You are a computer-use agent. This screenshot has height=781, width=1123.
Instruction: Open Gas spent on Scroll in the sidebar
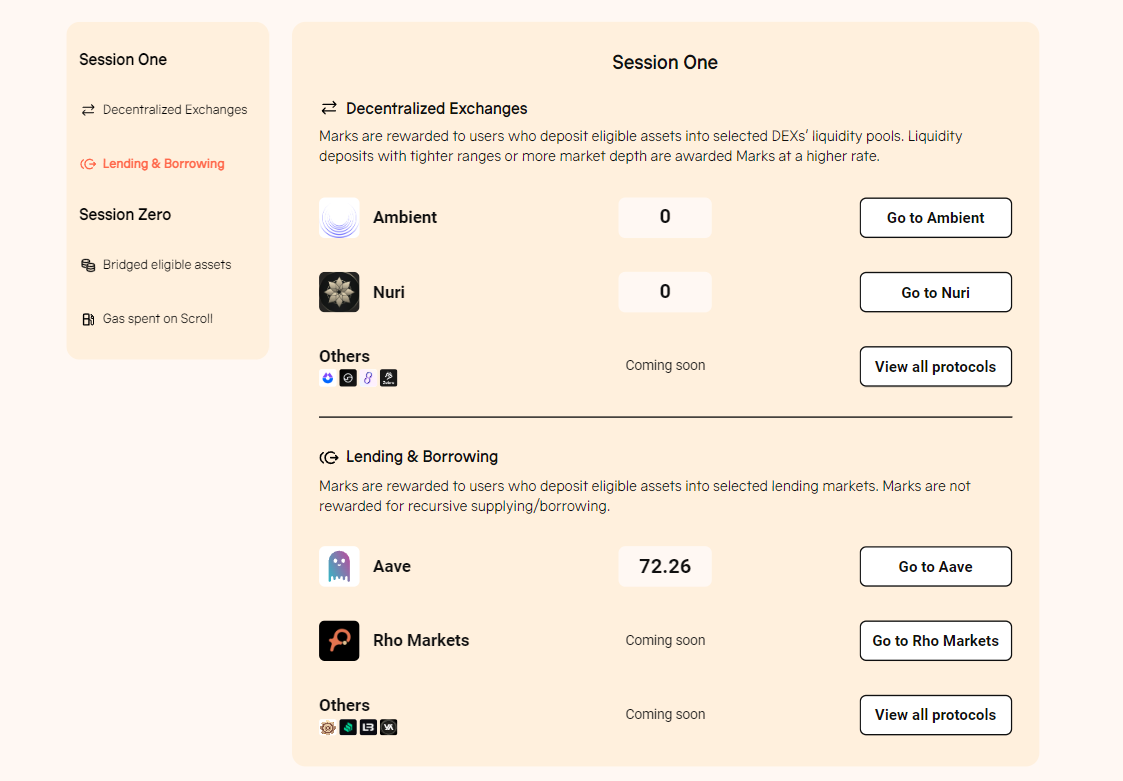(147, 319)
